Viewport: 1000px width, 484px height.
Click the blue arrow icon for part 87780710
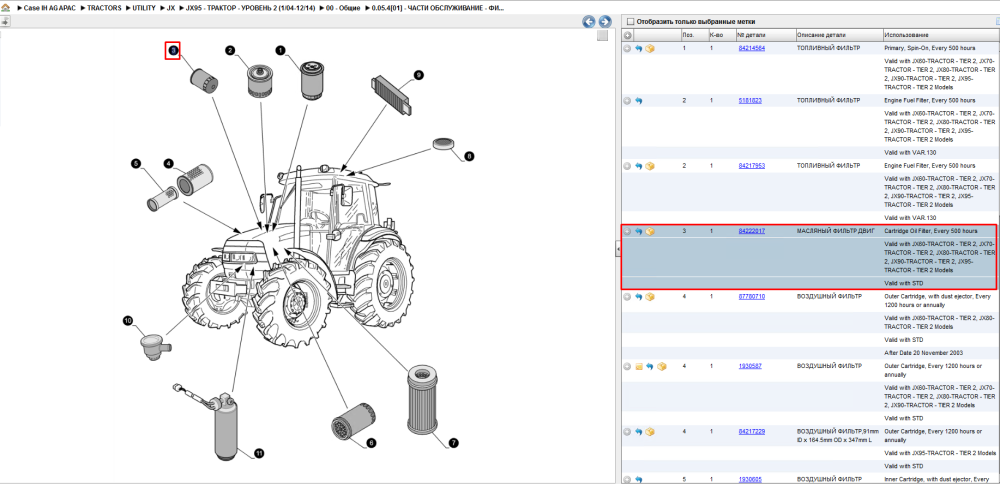pyautogui.click(x=638, y=297)
